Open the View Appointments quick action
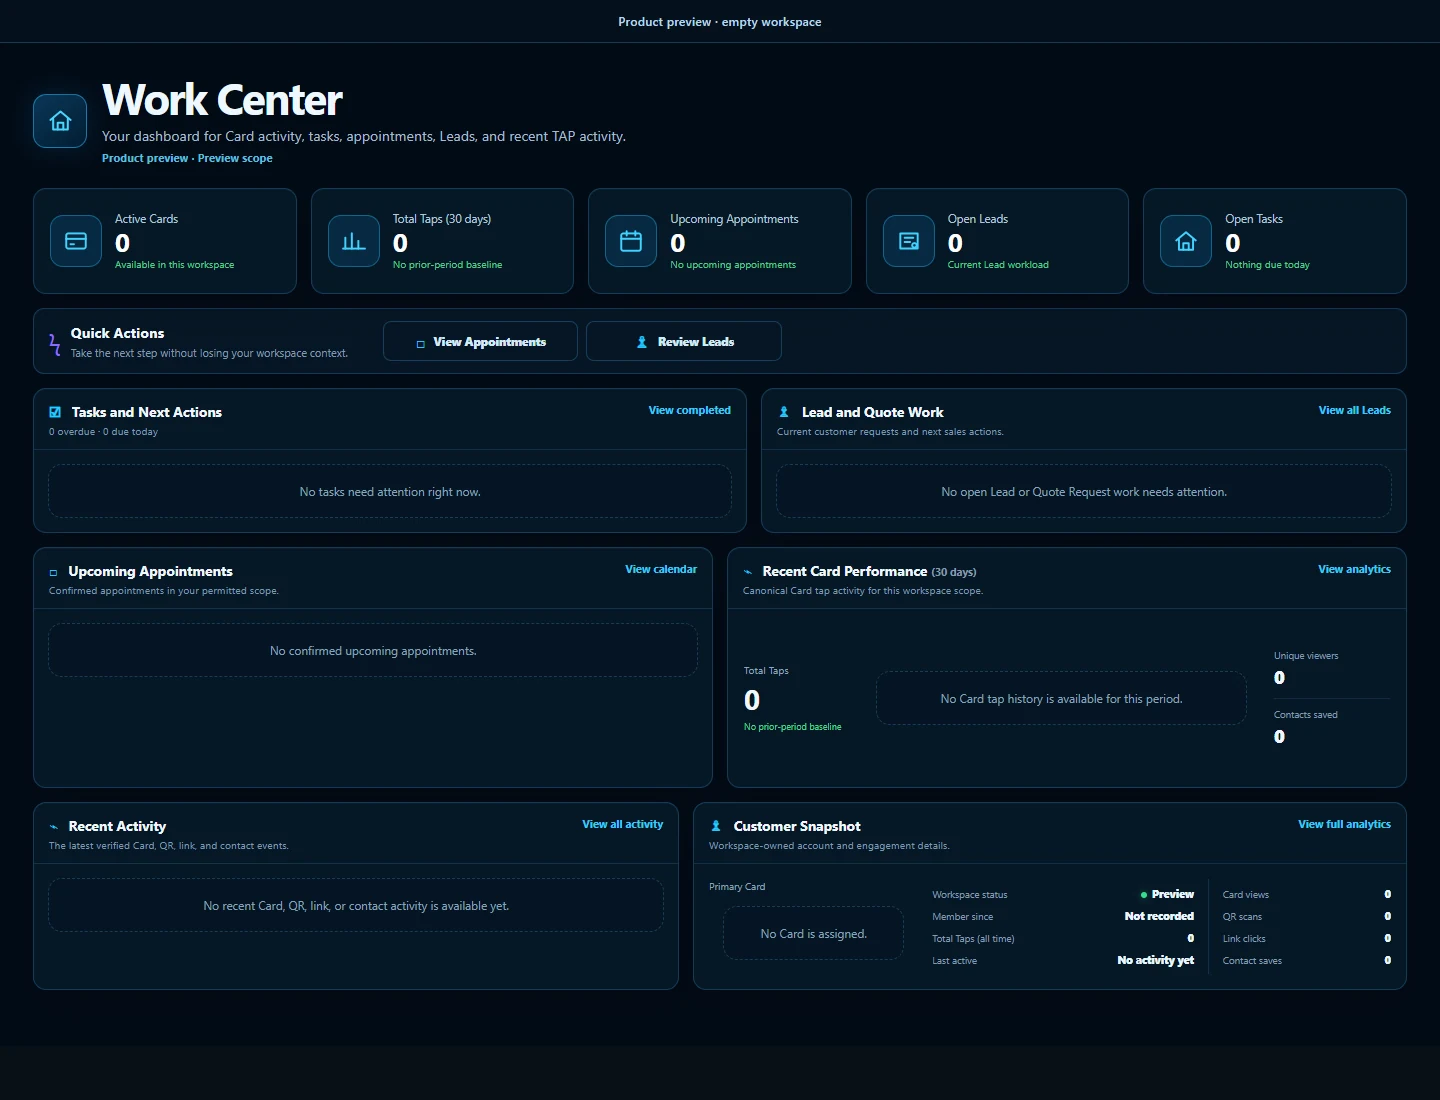Viewport: 1440px width, 1100px height. 480,341
